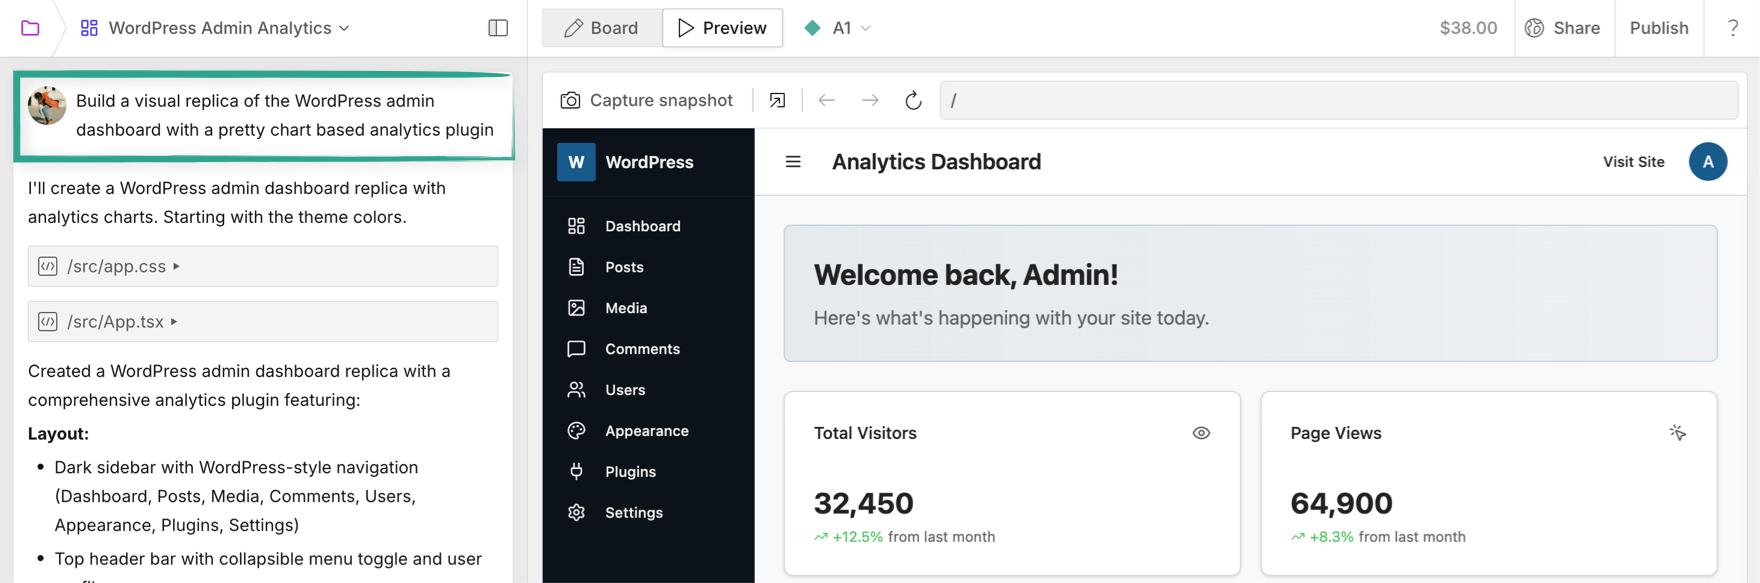Click the code icon beside /src/app.css
The width and height of the screenshot is (1760, 583).
click(x=48, y=266)
